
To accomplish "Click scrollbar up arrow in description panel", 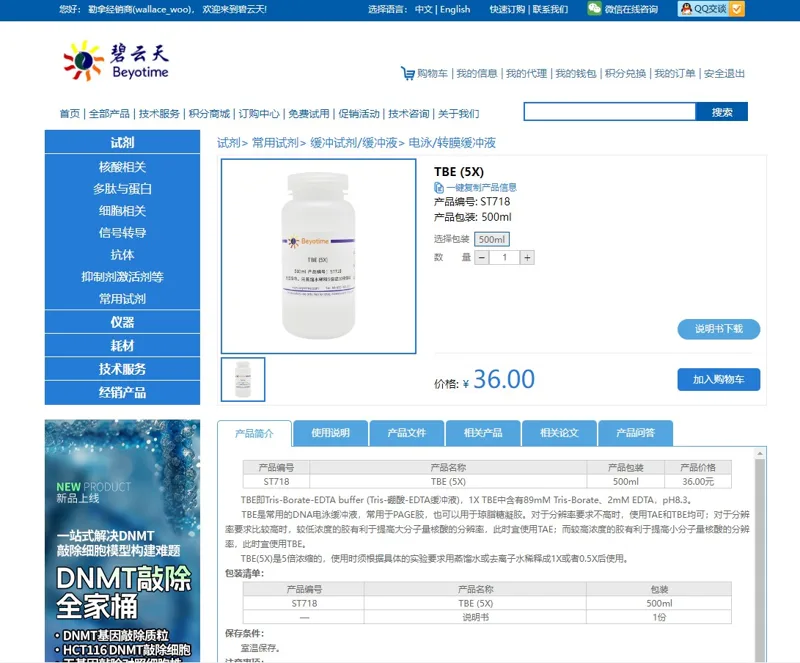I will pyautogui.click(x=760, y=453).
